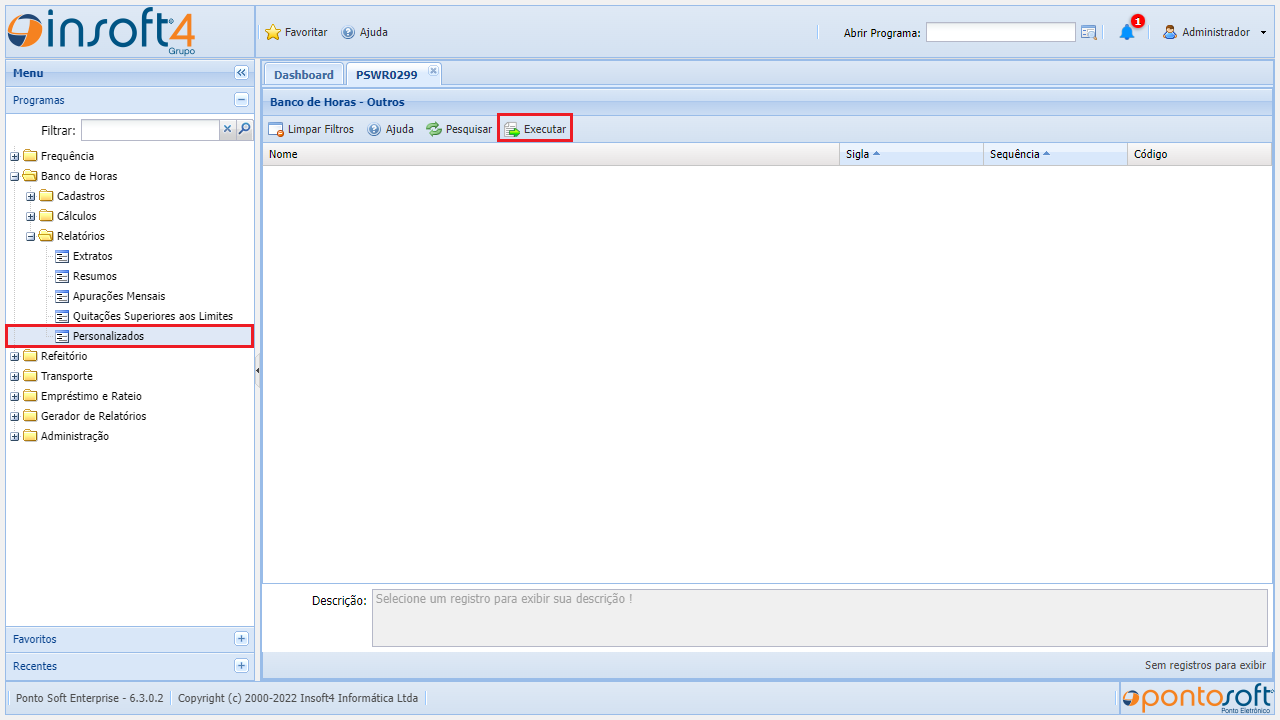Click the notification bell icon

pos(1127,32)
